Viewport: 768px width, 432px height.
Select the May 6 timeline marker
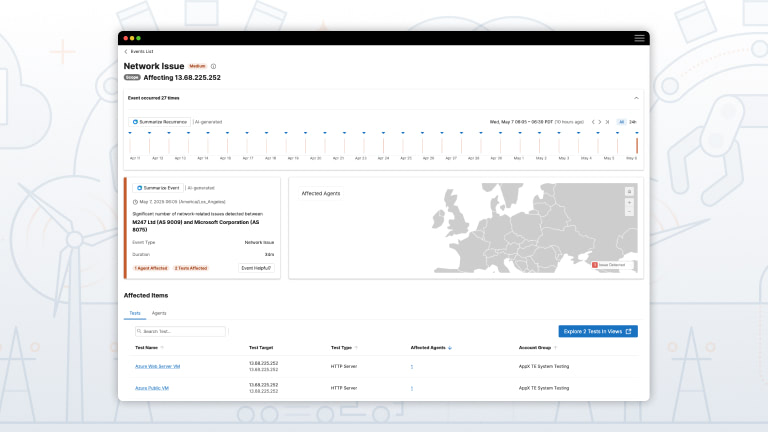point(637,145)
